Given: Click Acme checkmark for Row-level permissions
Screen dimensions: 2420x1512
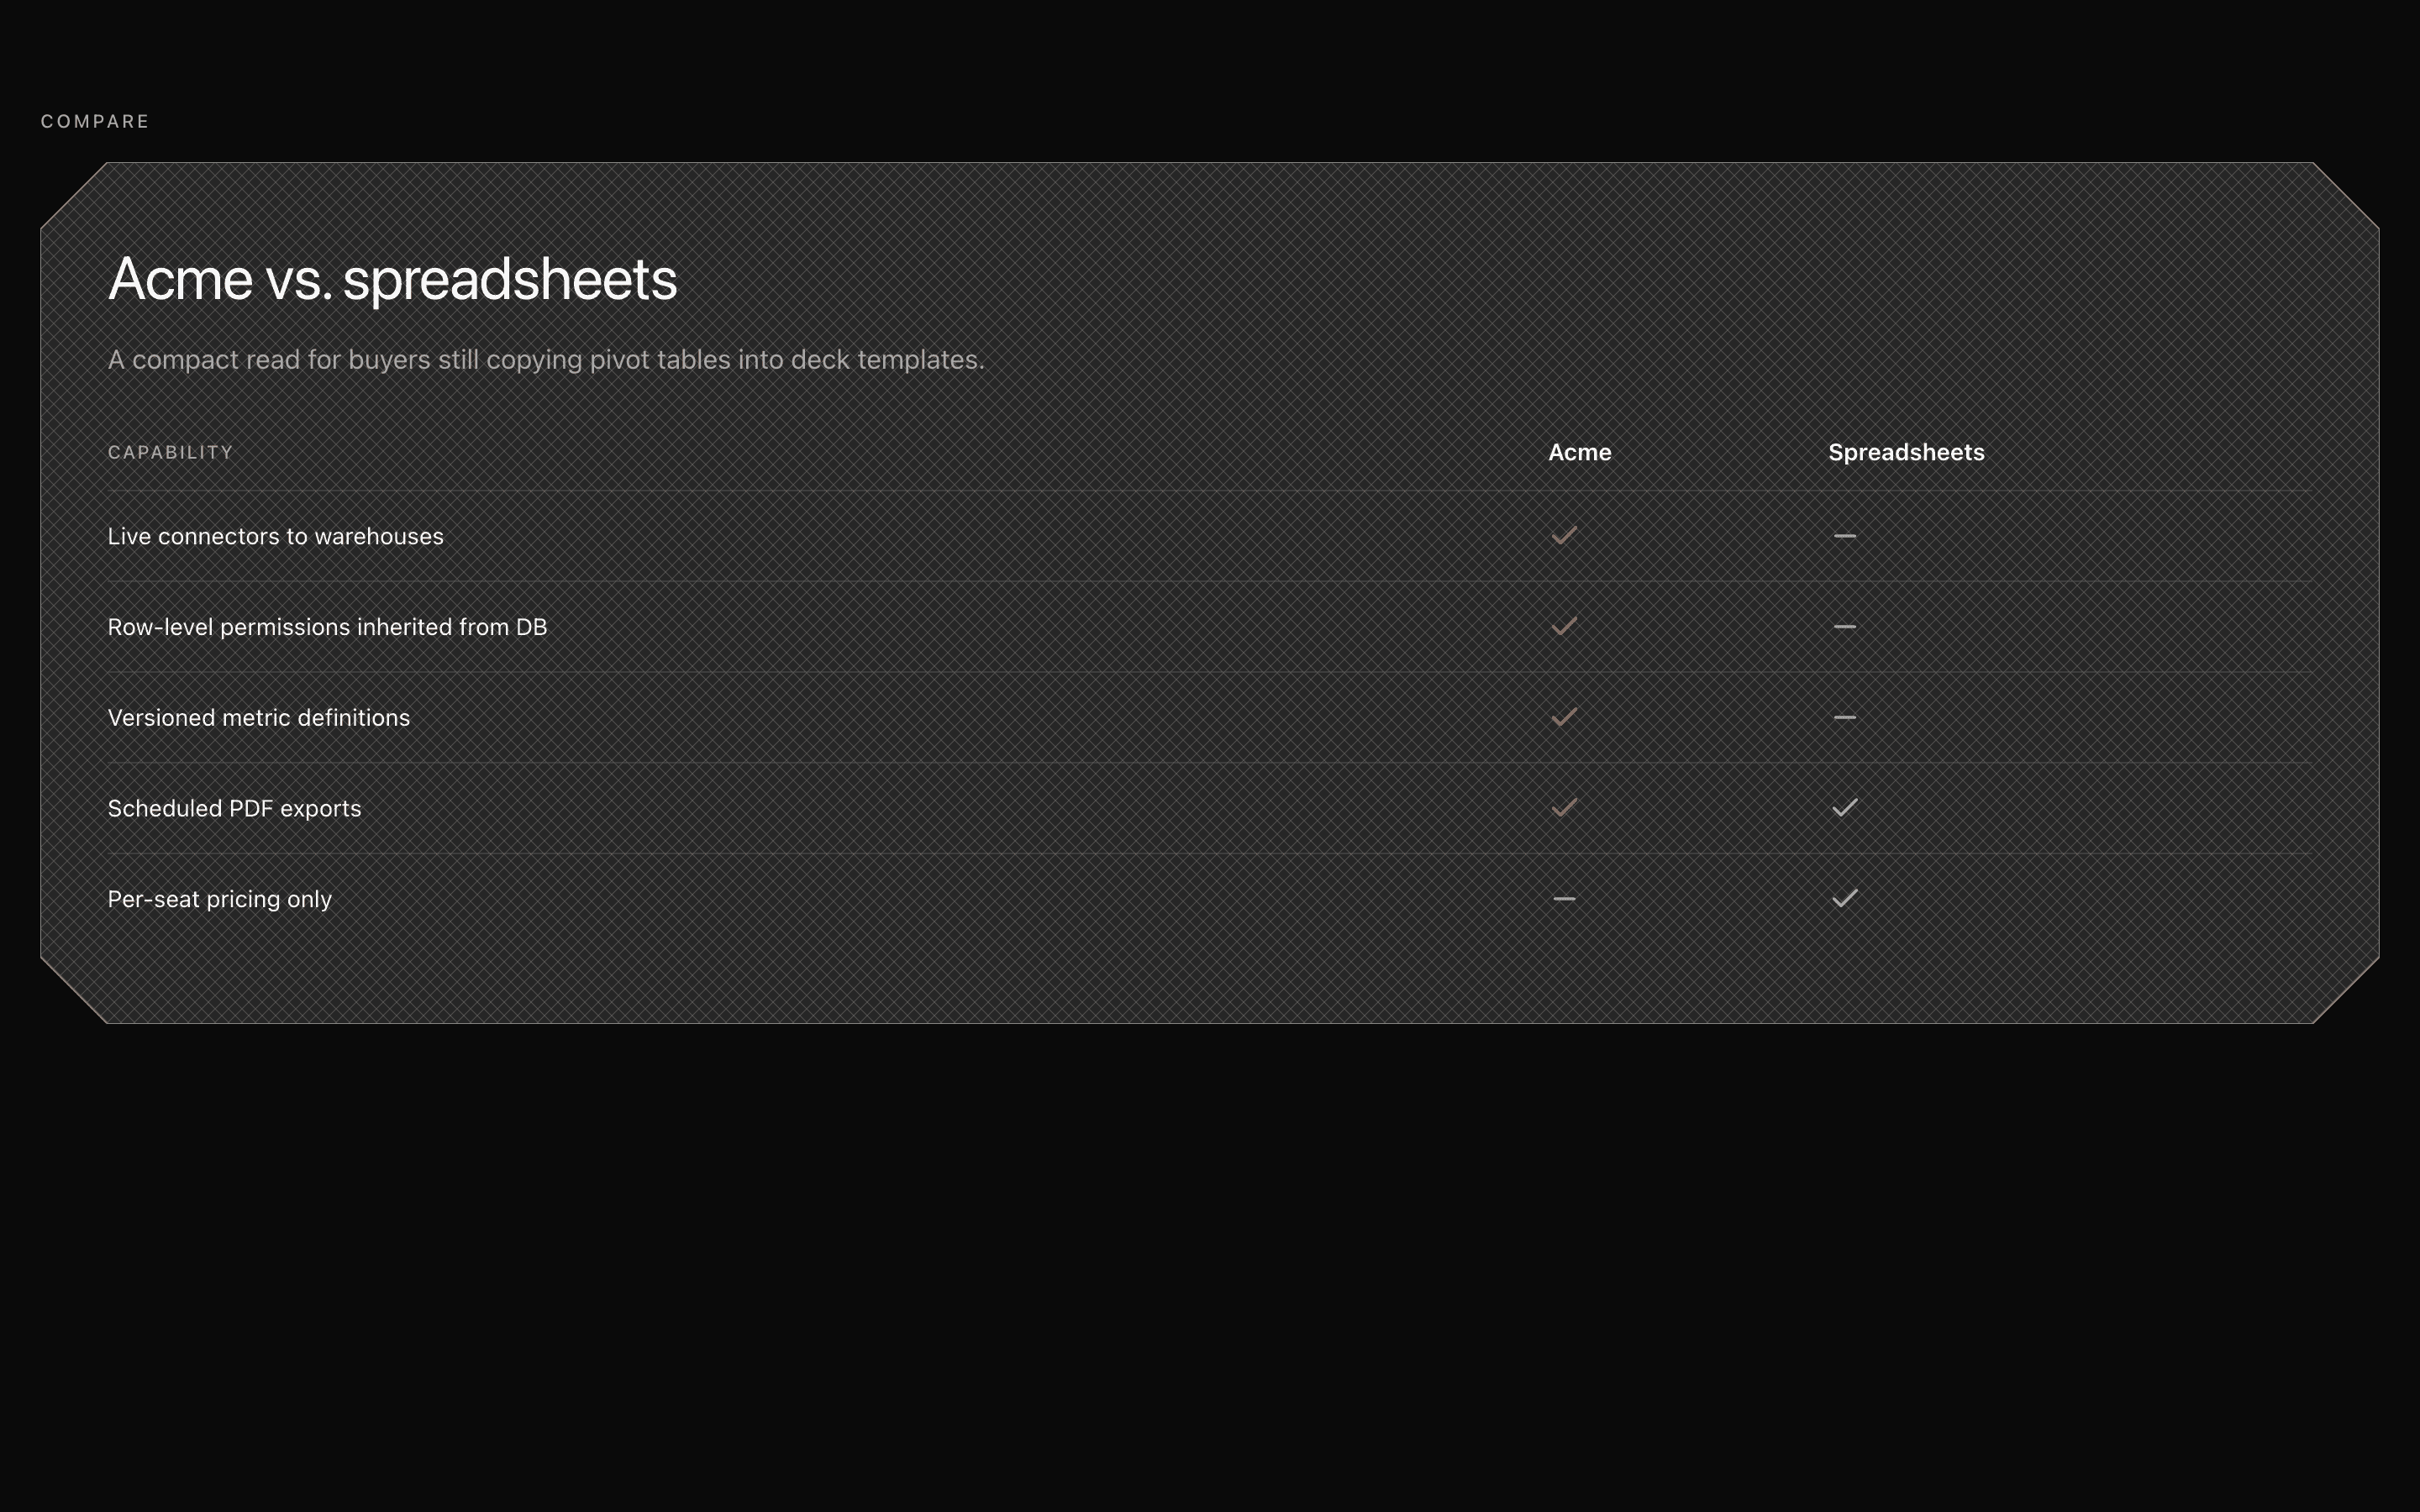Looking at the screenshot, I should pos(1564,627).
